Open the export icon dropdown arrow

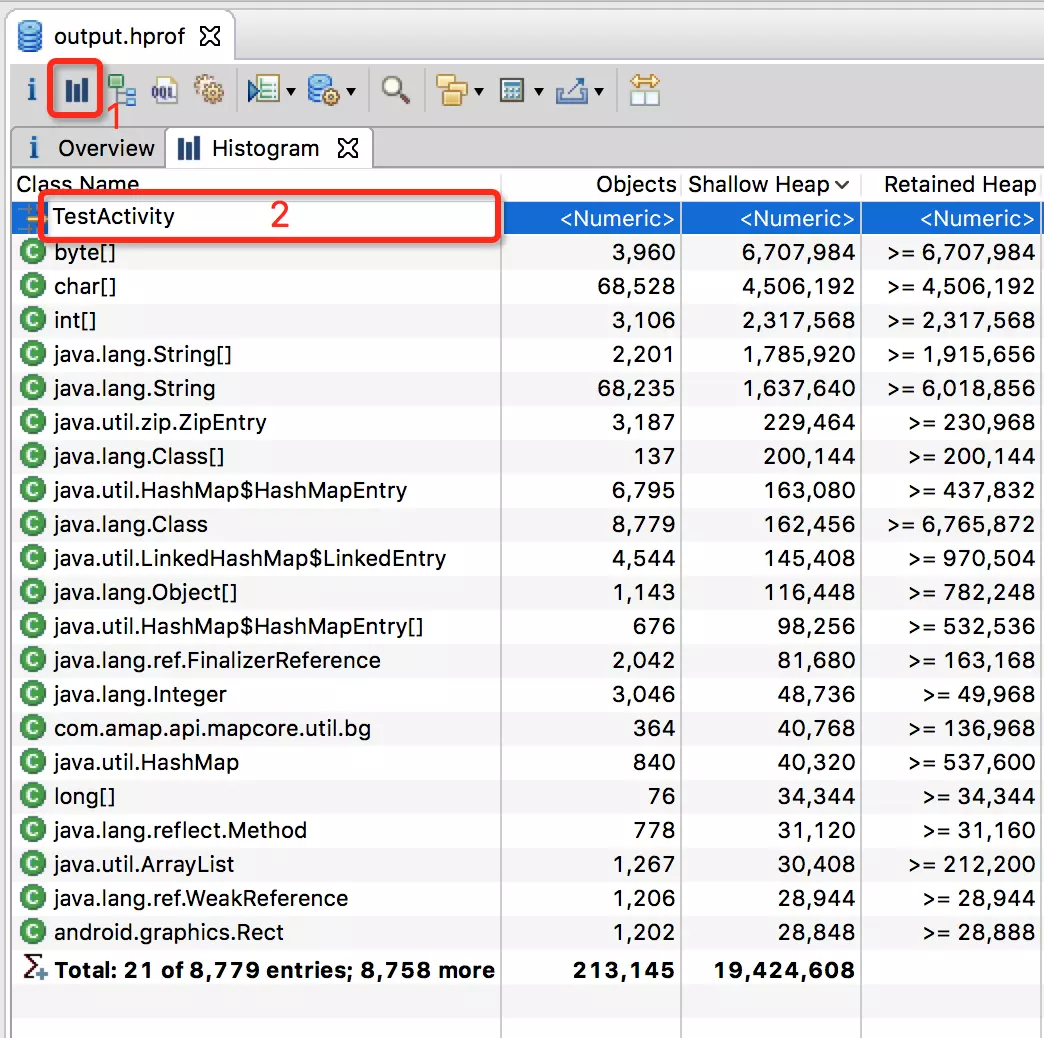[599, 91]
